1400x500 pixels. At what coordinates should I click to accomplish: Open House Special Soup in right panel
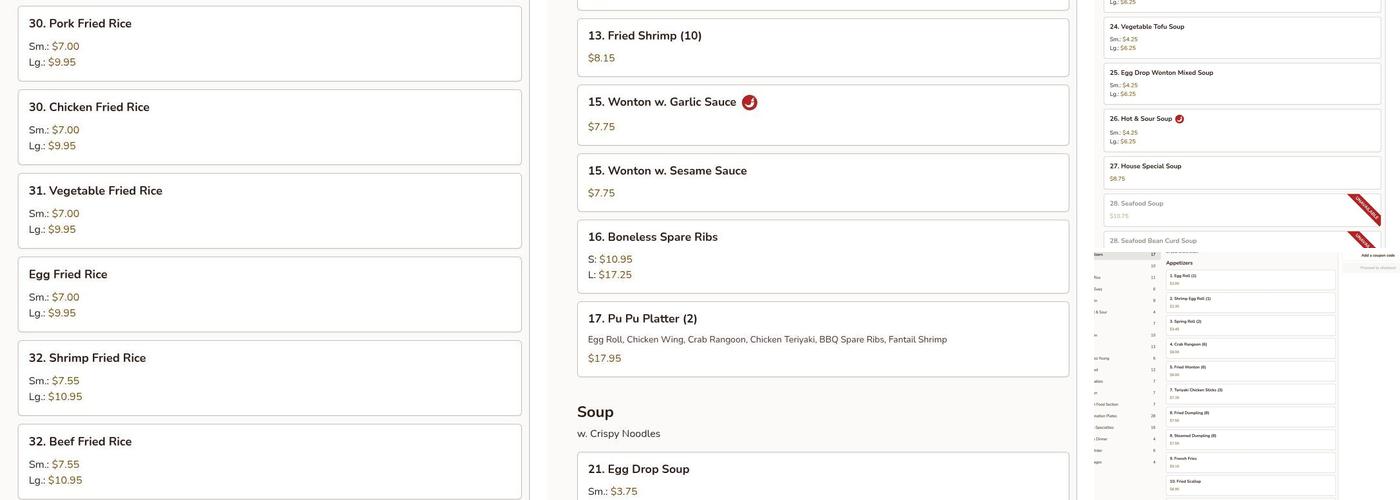click(1242, 172)
